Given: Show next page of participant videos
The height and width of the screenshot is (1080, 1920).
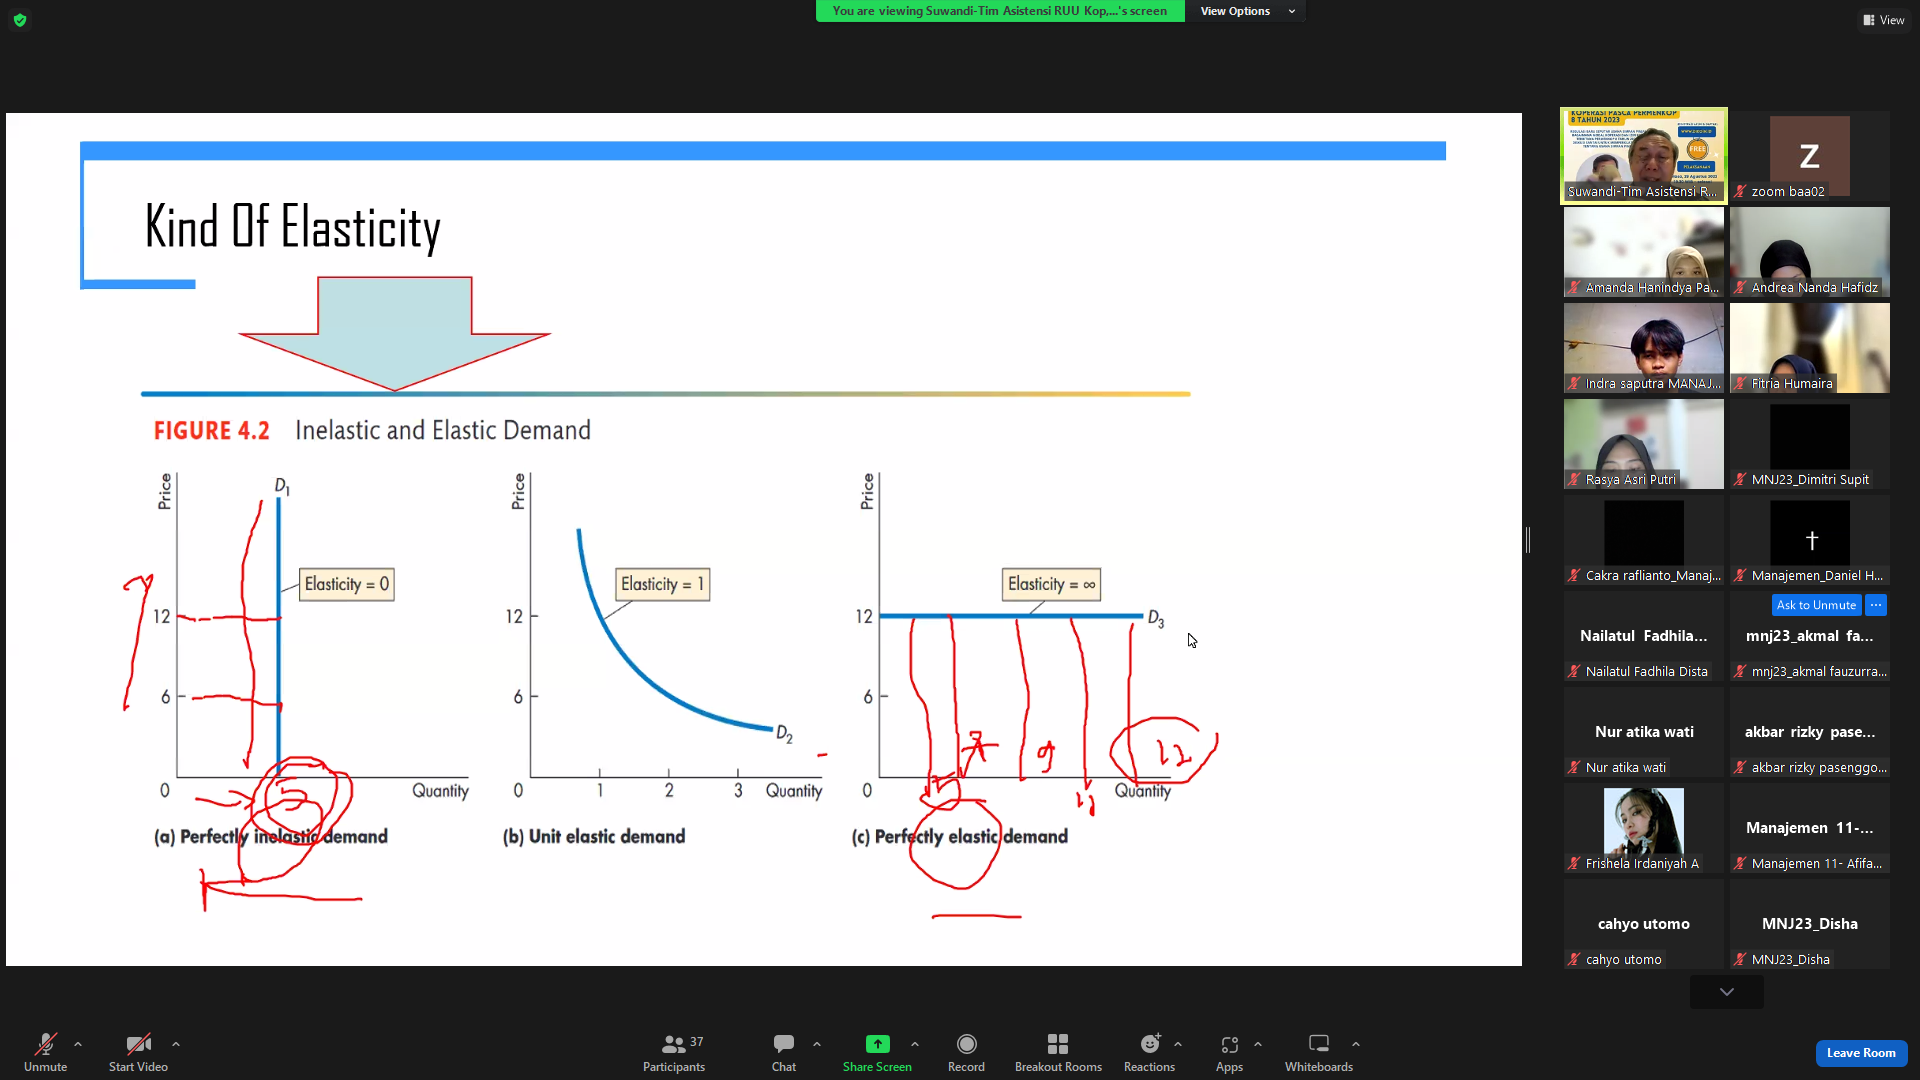Looking at the screenshot, I should (x=1727, y=992).
